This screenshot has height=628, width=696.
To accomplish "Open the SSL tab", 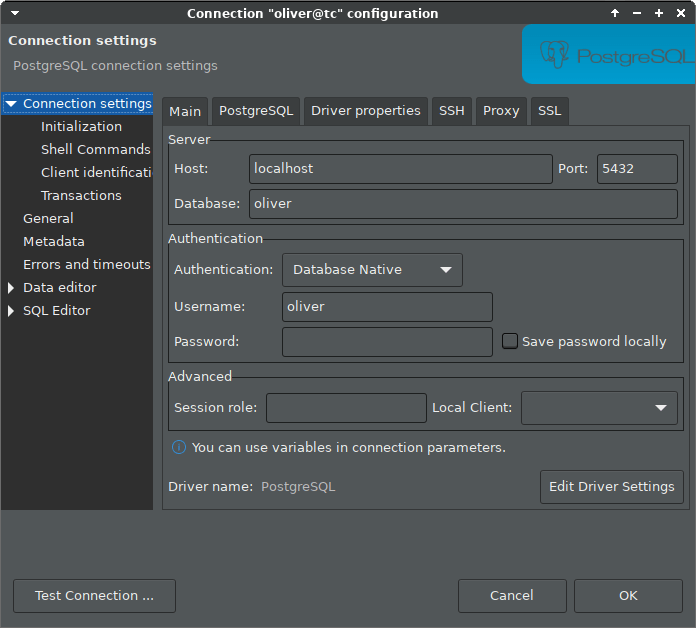I will [x=549, y=110].
